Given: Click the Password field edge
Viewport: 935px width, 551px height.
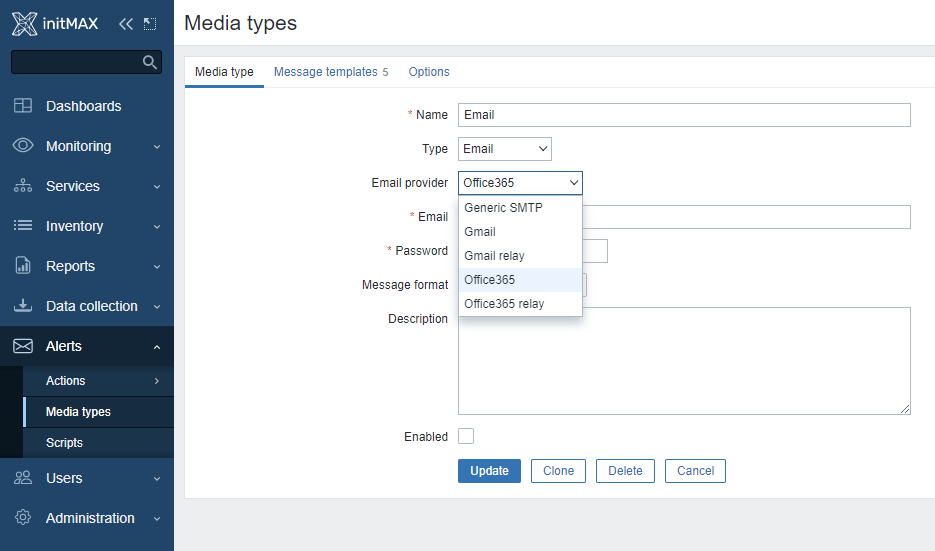Looking at the screenshot, I should click(x=595, y=251).
